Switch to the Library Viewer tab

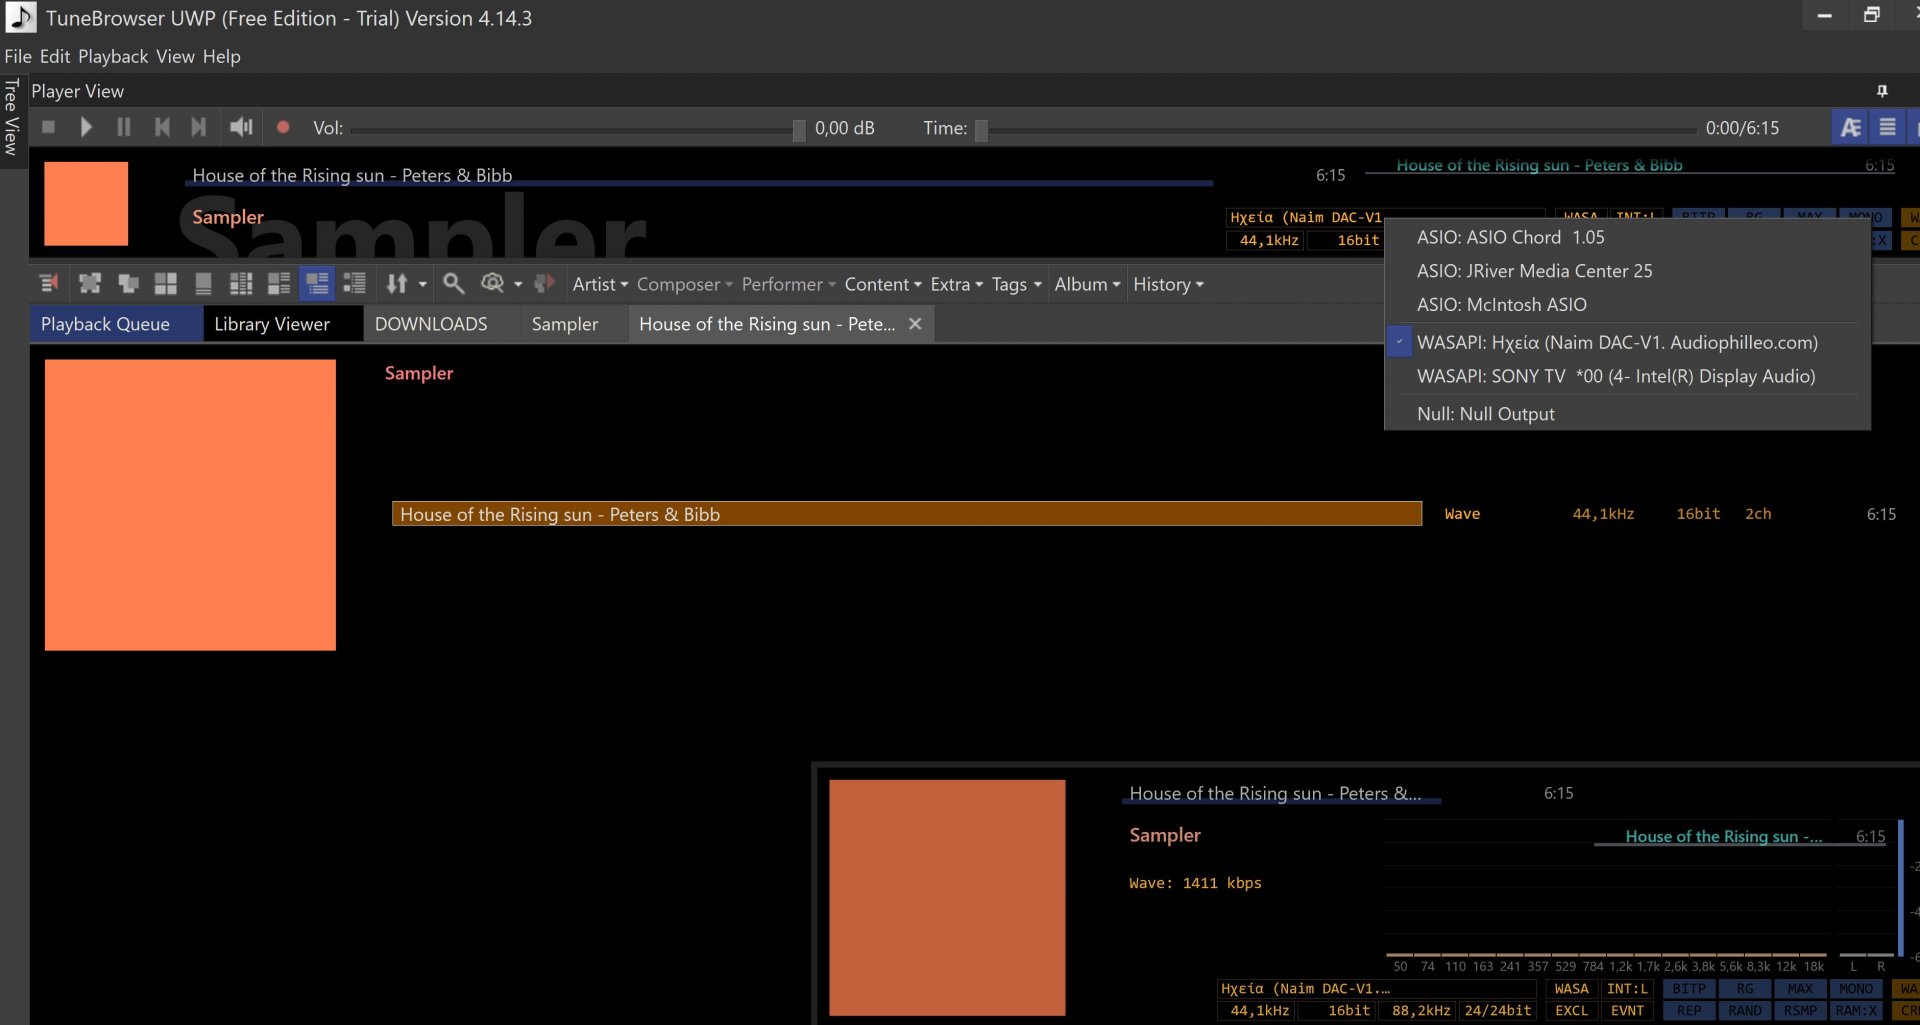click(x=272, y=324)
